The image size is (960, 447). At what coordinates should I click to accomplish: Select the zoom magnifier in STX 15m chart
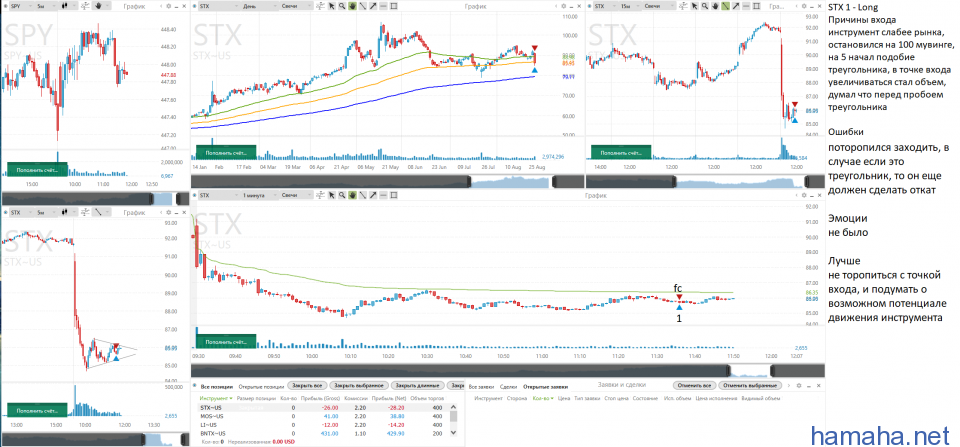tap(705, 6)
